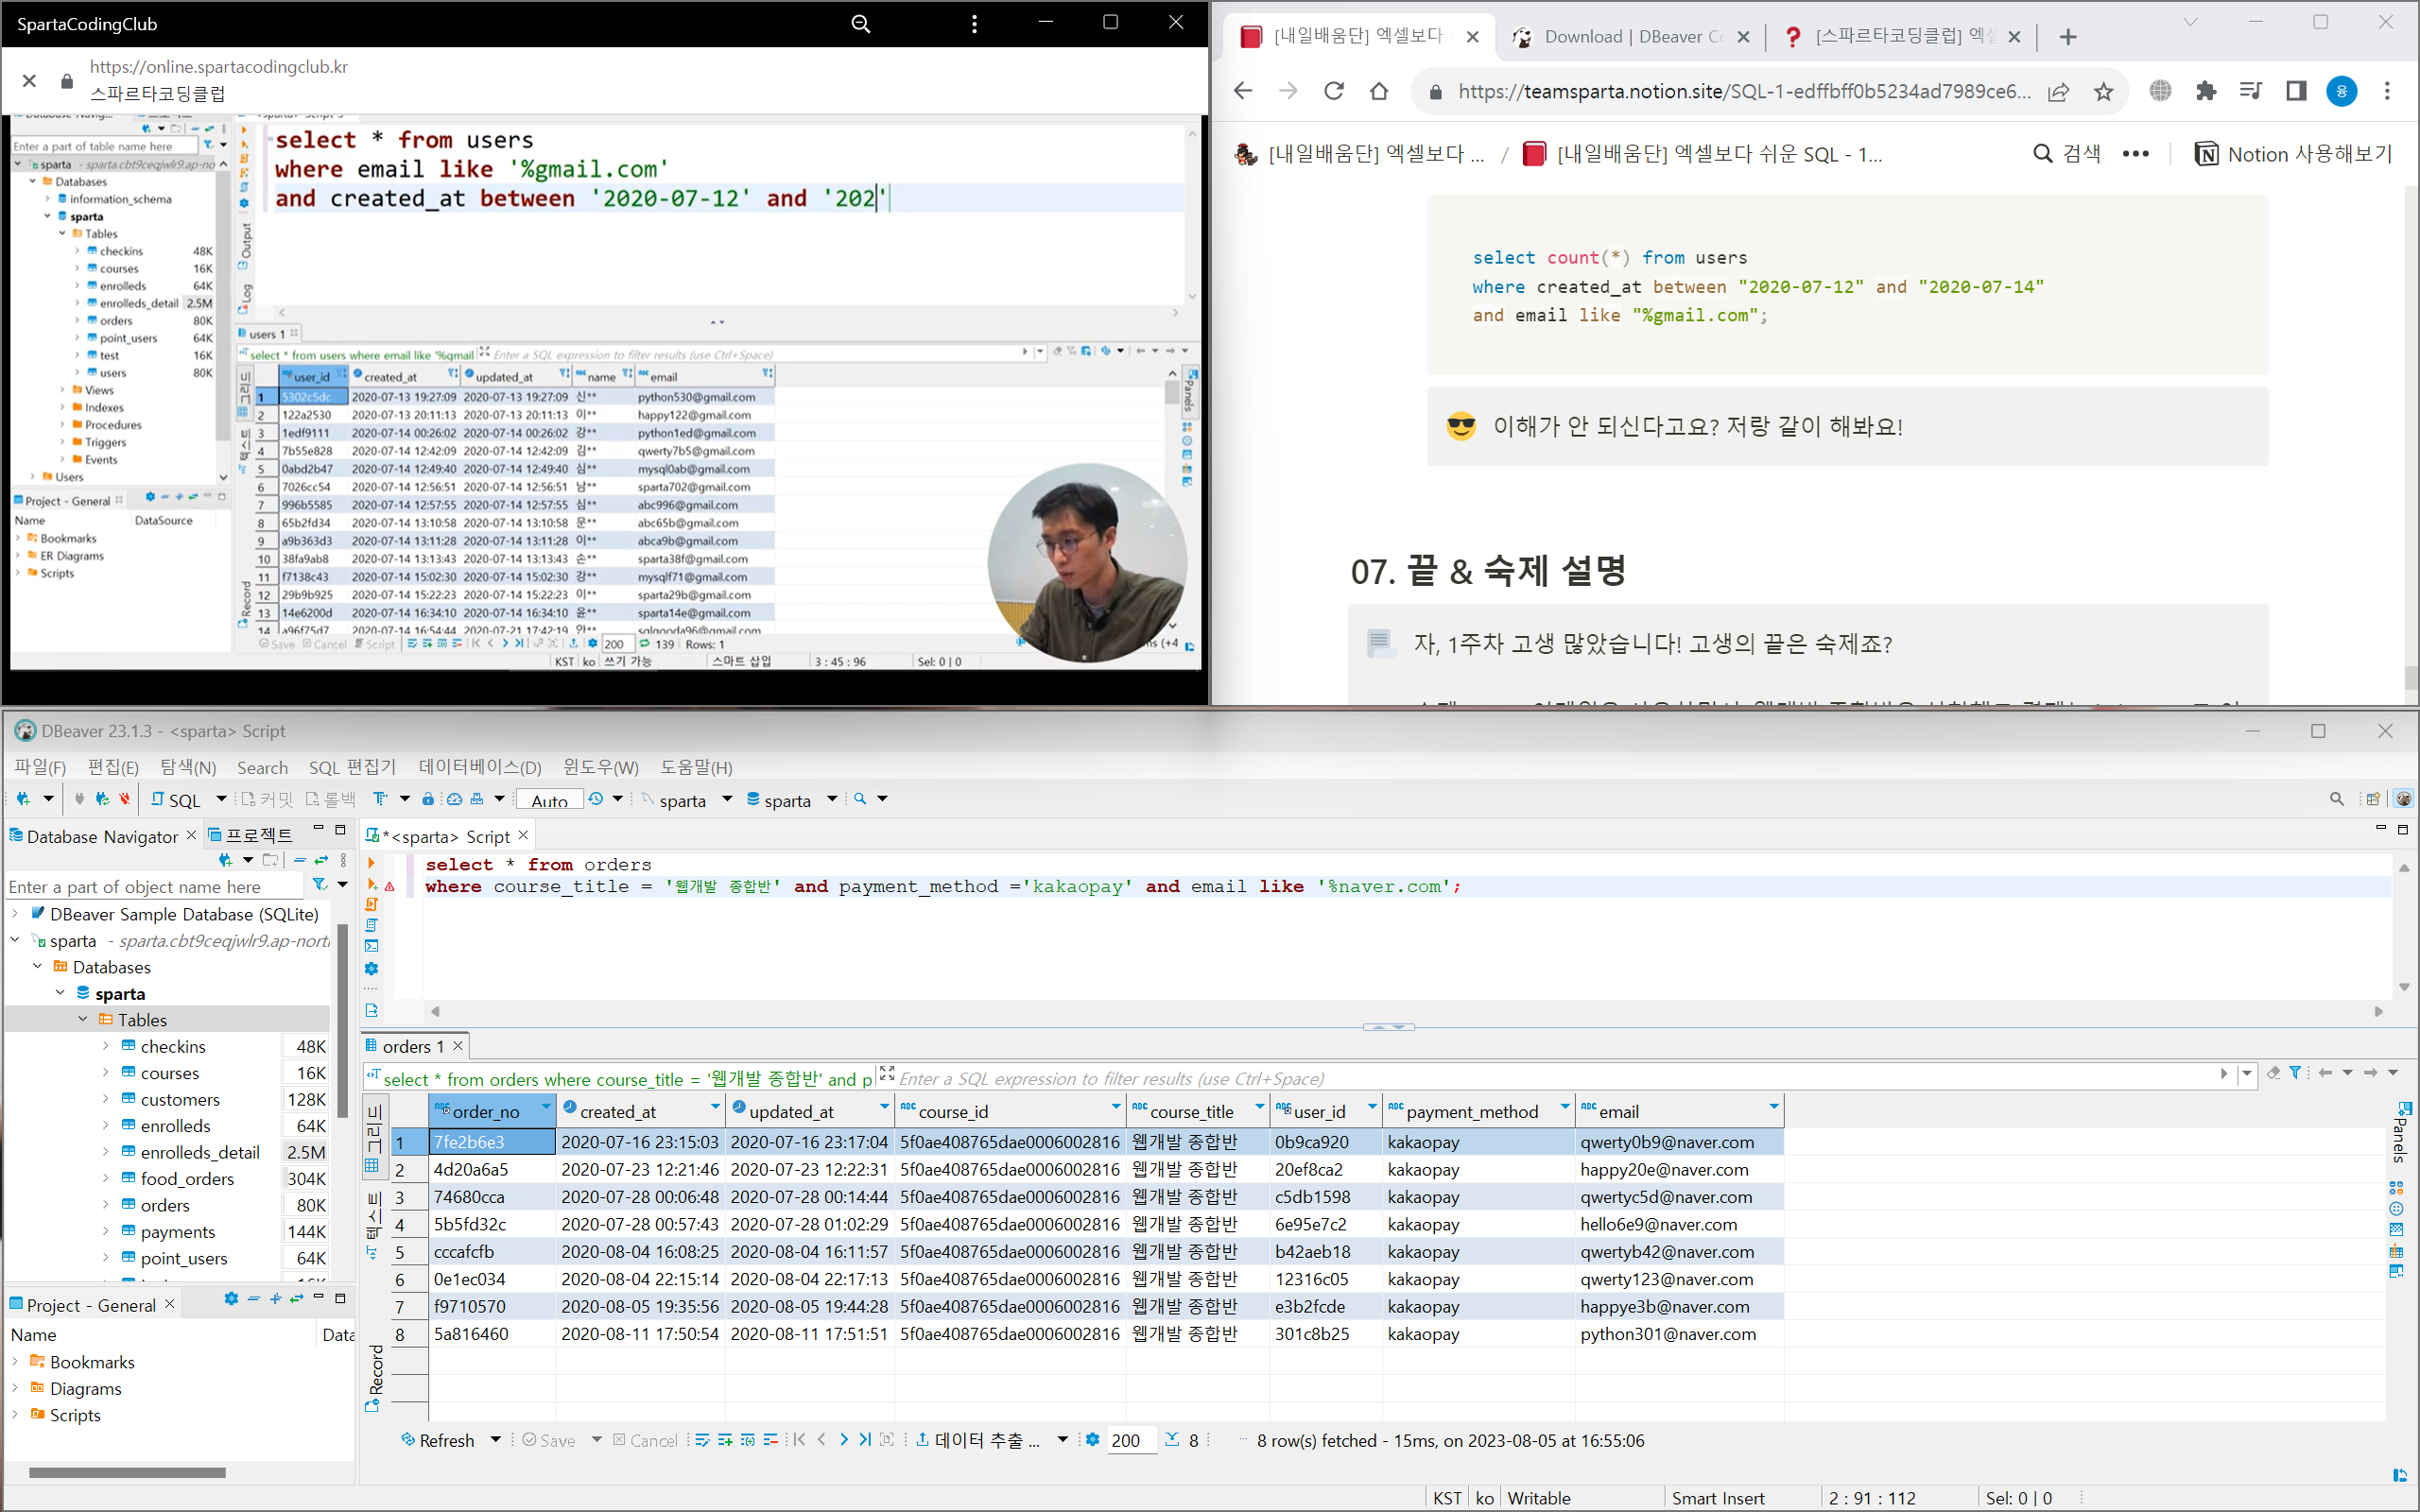The width and height of the screenshot is (2420, 1512).
Task: Open the DBeaver dashboard gauge icon
Action: pyautogui.click(x=454, y=799)
